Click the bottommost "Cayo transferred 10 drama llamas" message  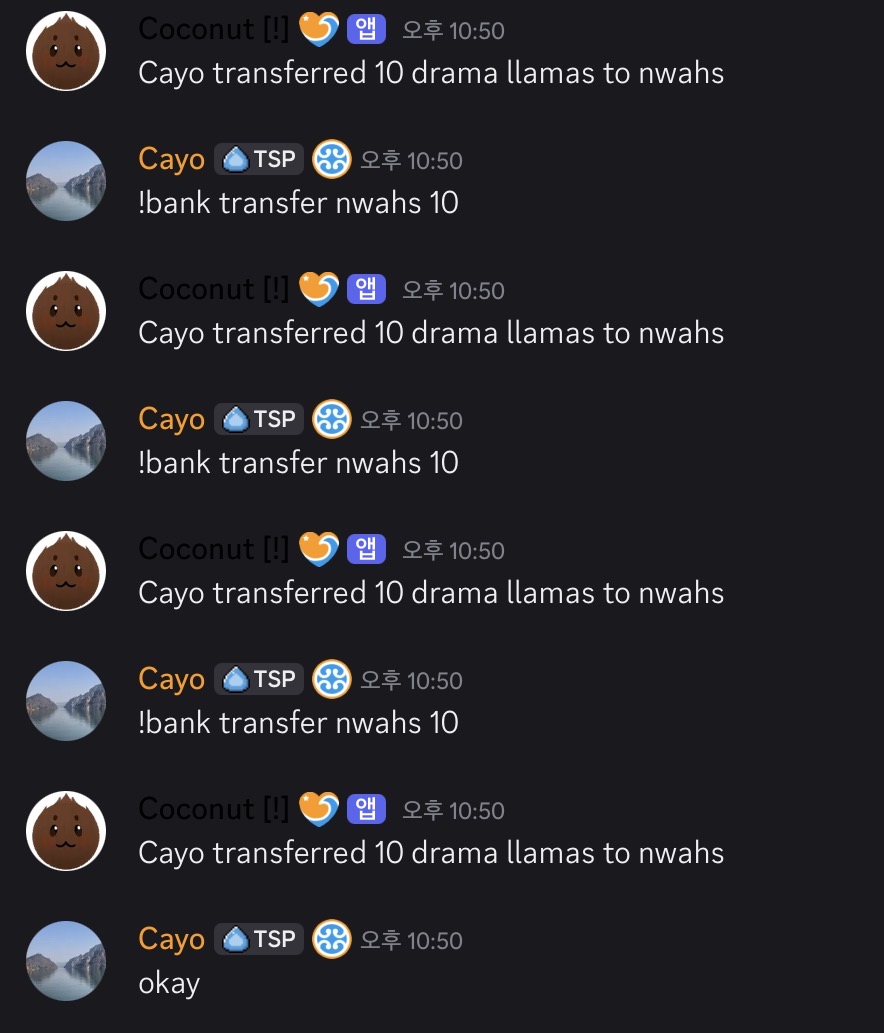point(431,853)
